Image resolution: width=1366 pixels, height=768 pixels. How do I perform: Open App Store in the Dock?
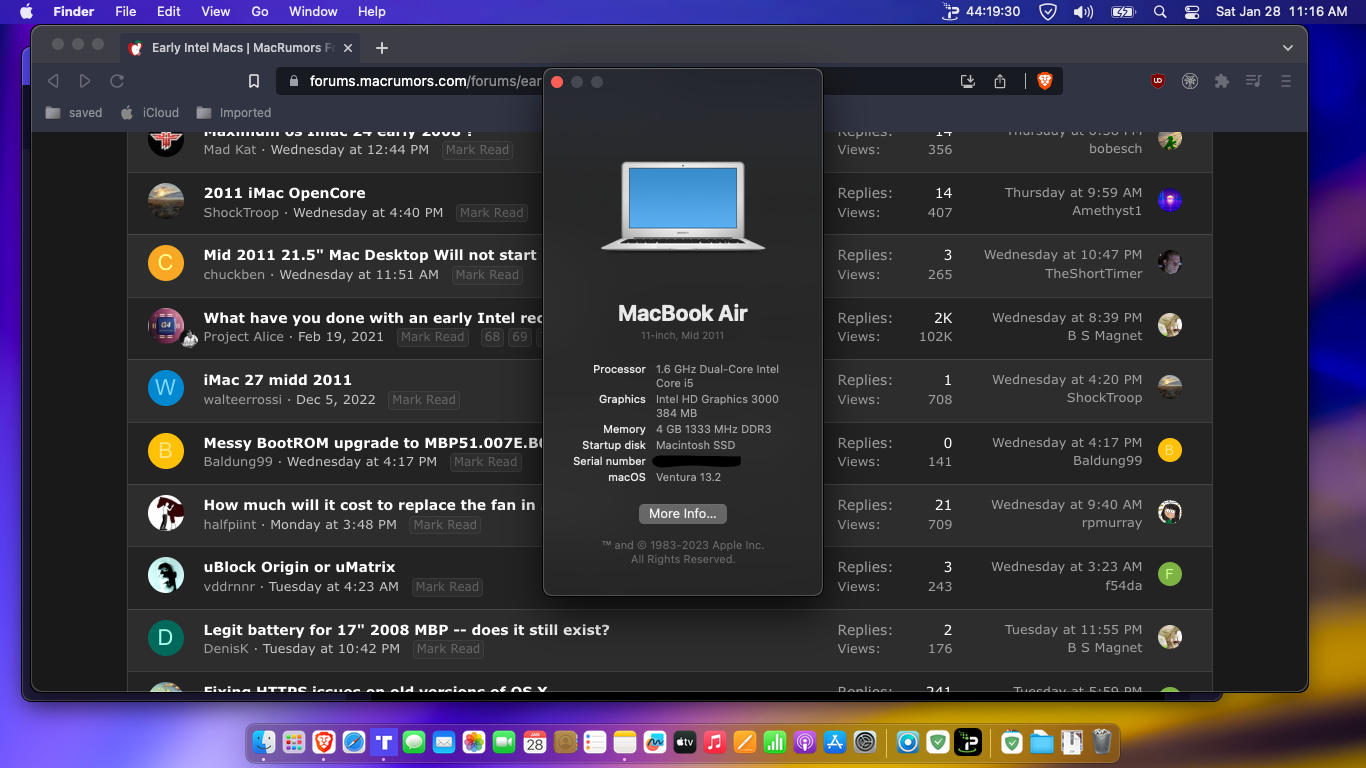click(x=835, y=742)
